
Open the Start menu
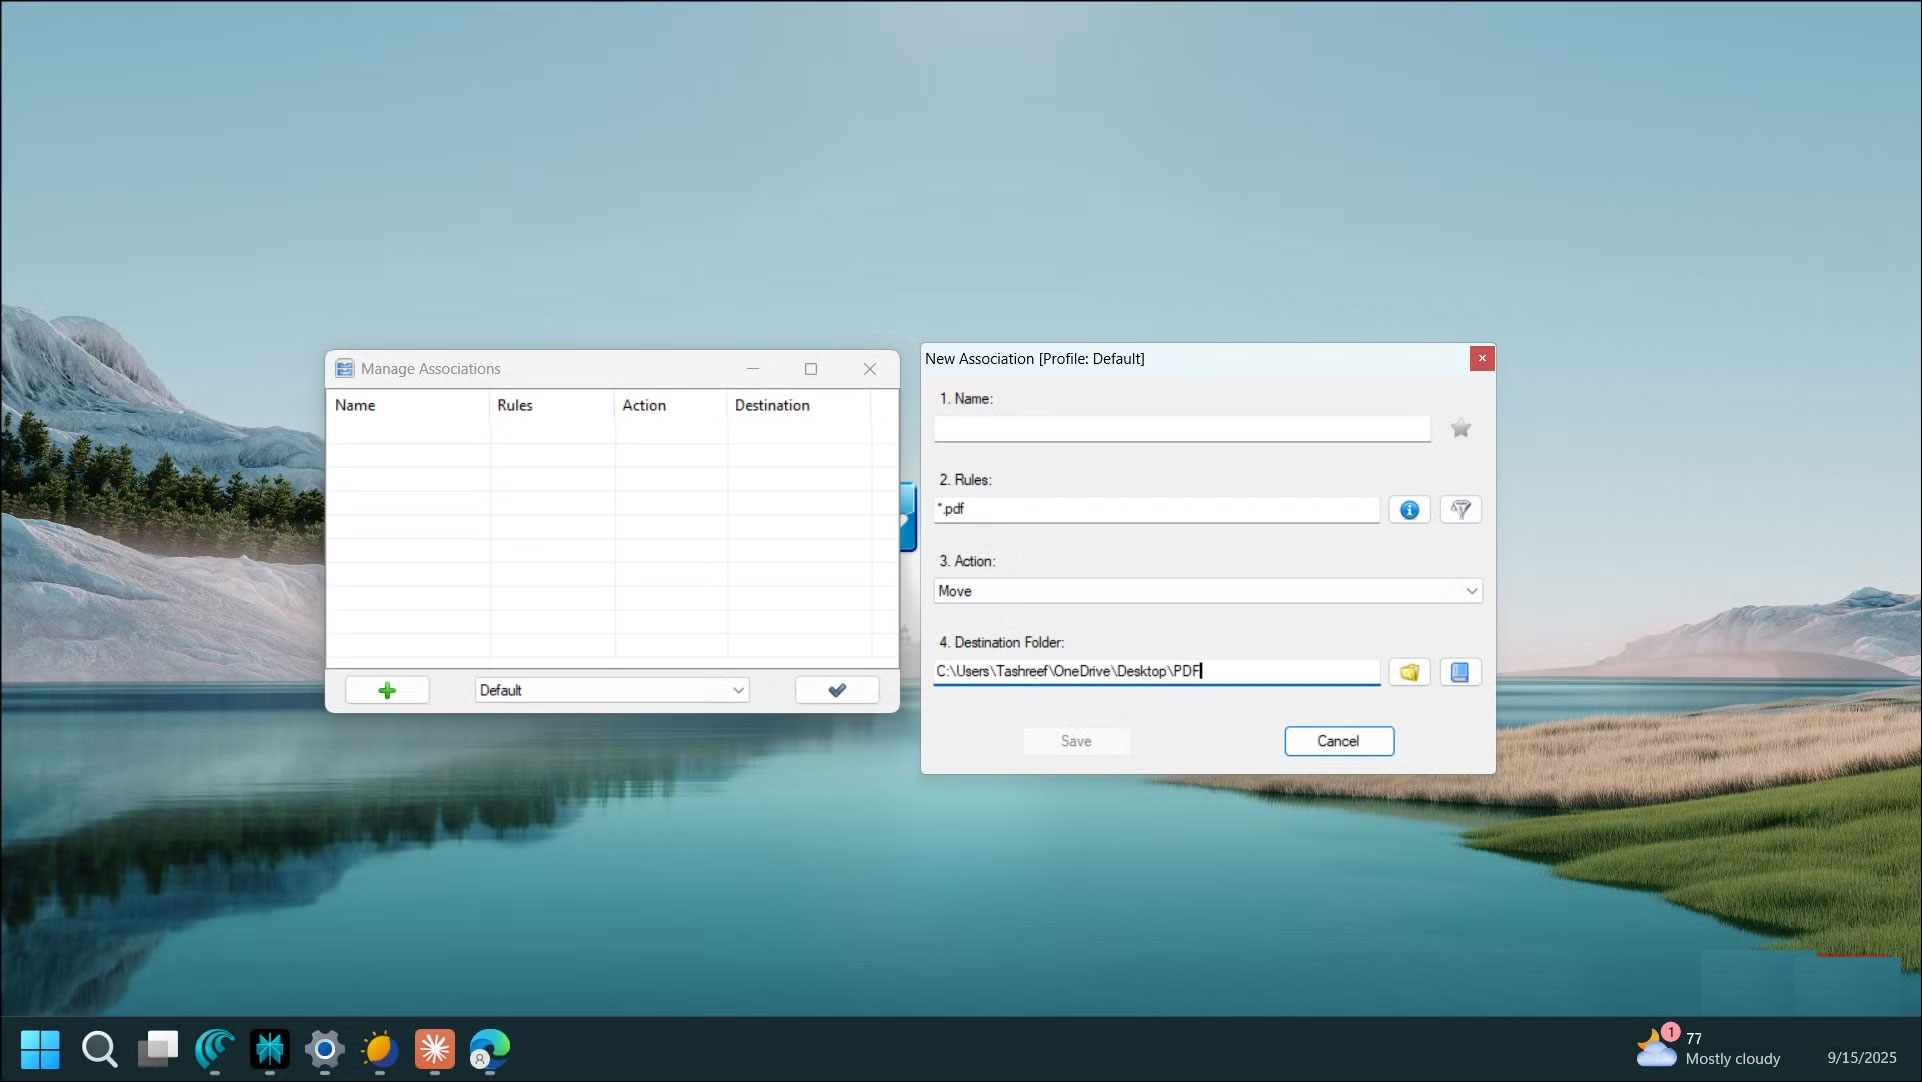[x=40, y=1049]
